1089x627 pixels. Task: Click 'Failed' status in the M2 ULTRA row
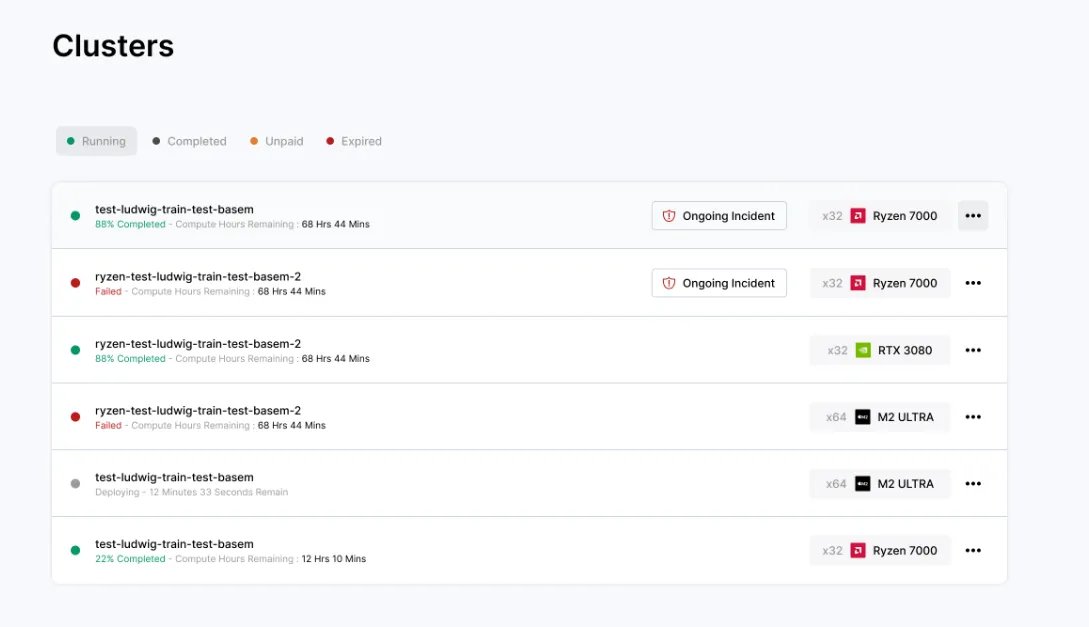[x=108, y=426]
